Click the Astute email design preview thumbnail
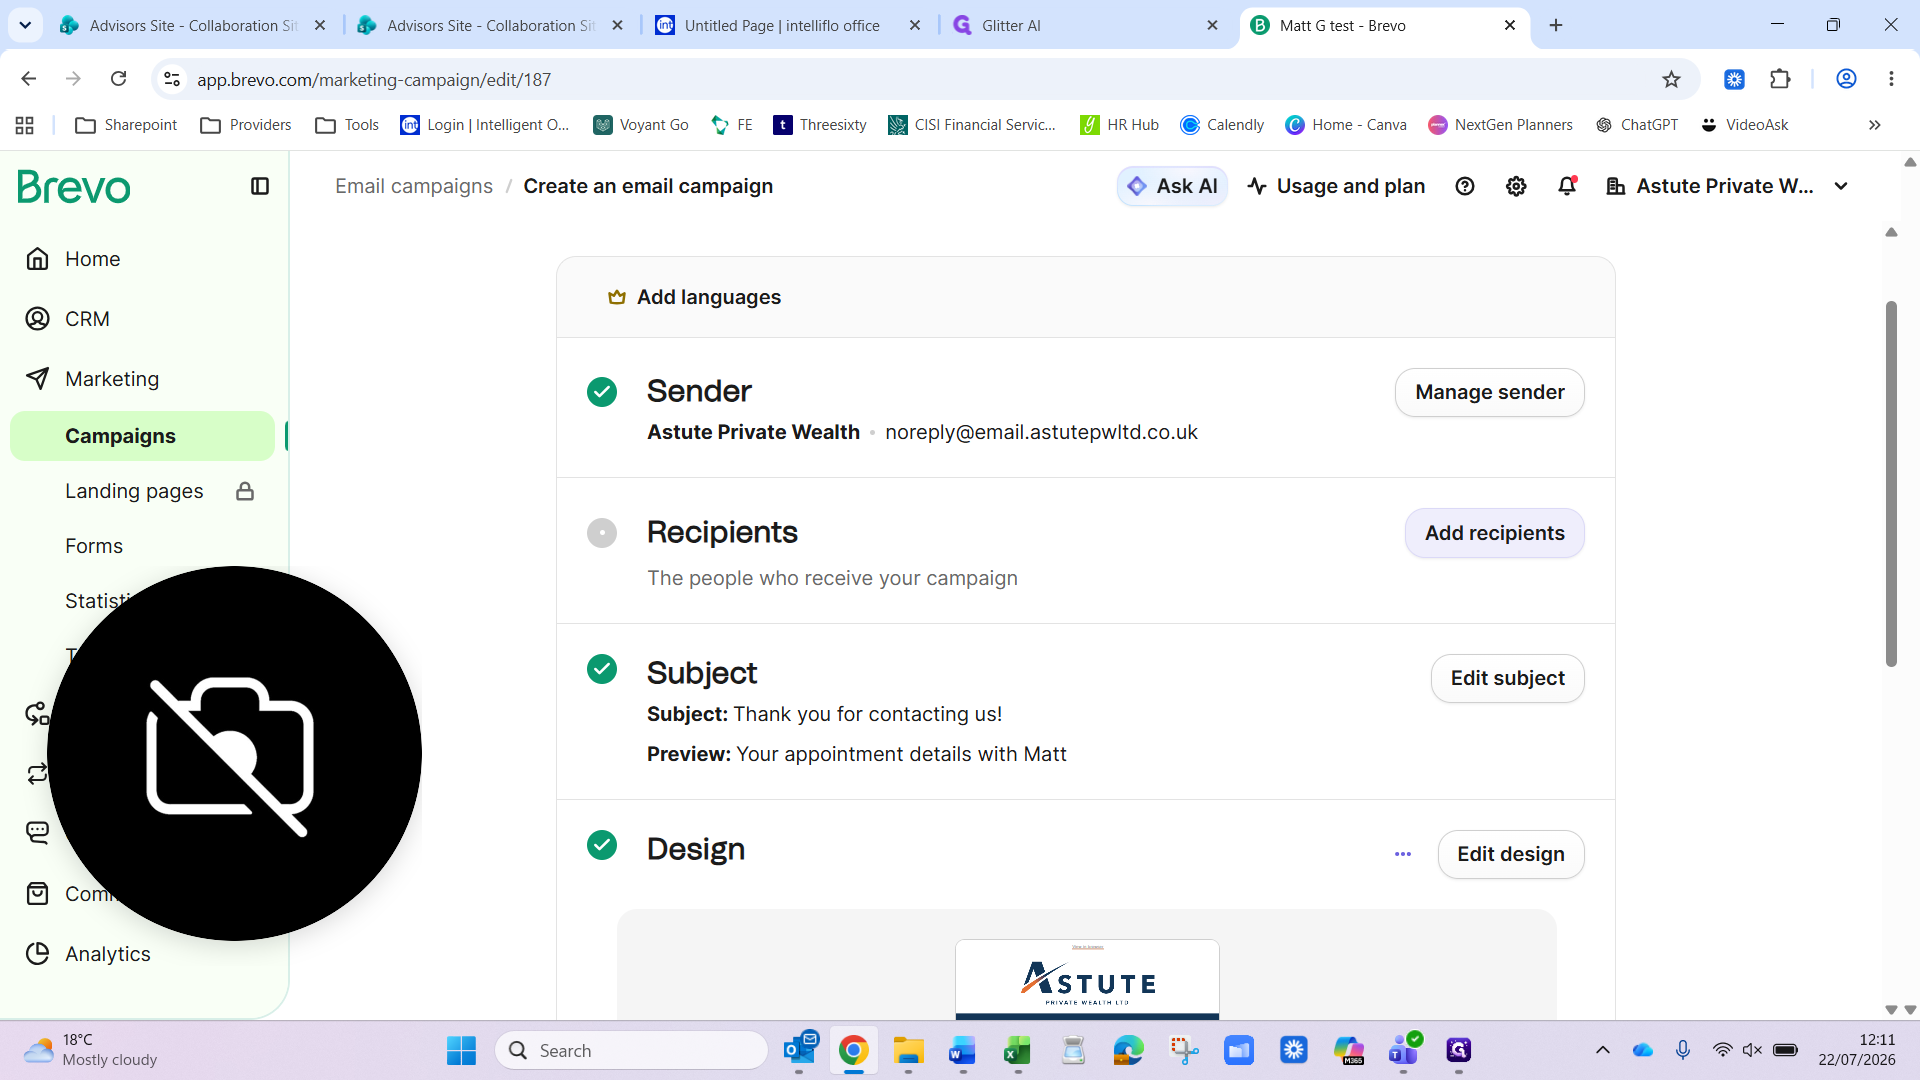This screenshot has width=1920, height=1080. coord(1087,979)
